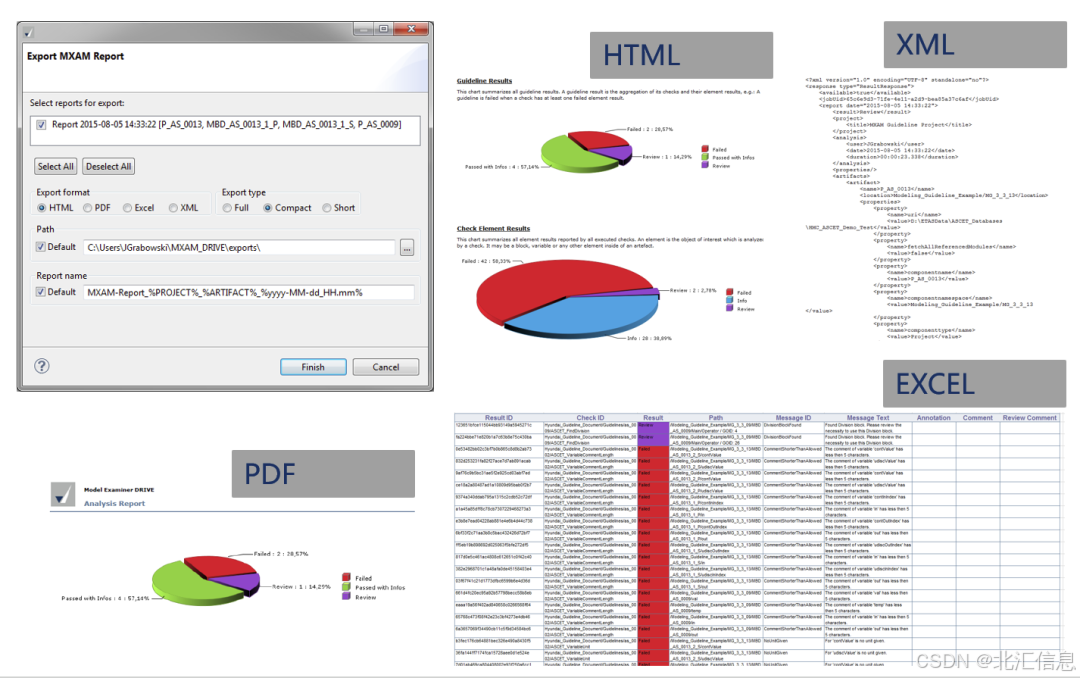Toggle the Default checkbox under Path
The width and height of the screenshot is (1080, 678).
pyautogui.click(x=41, y=247)
